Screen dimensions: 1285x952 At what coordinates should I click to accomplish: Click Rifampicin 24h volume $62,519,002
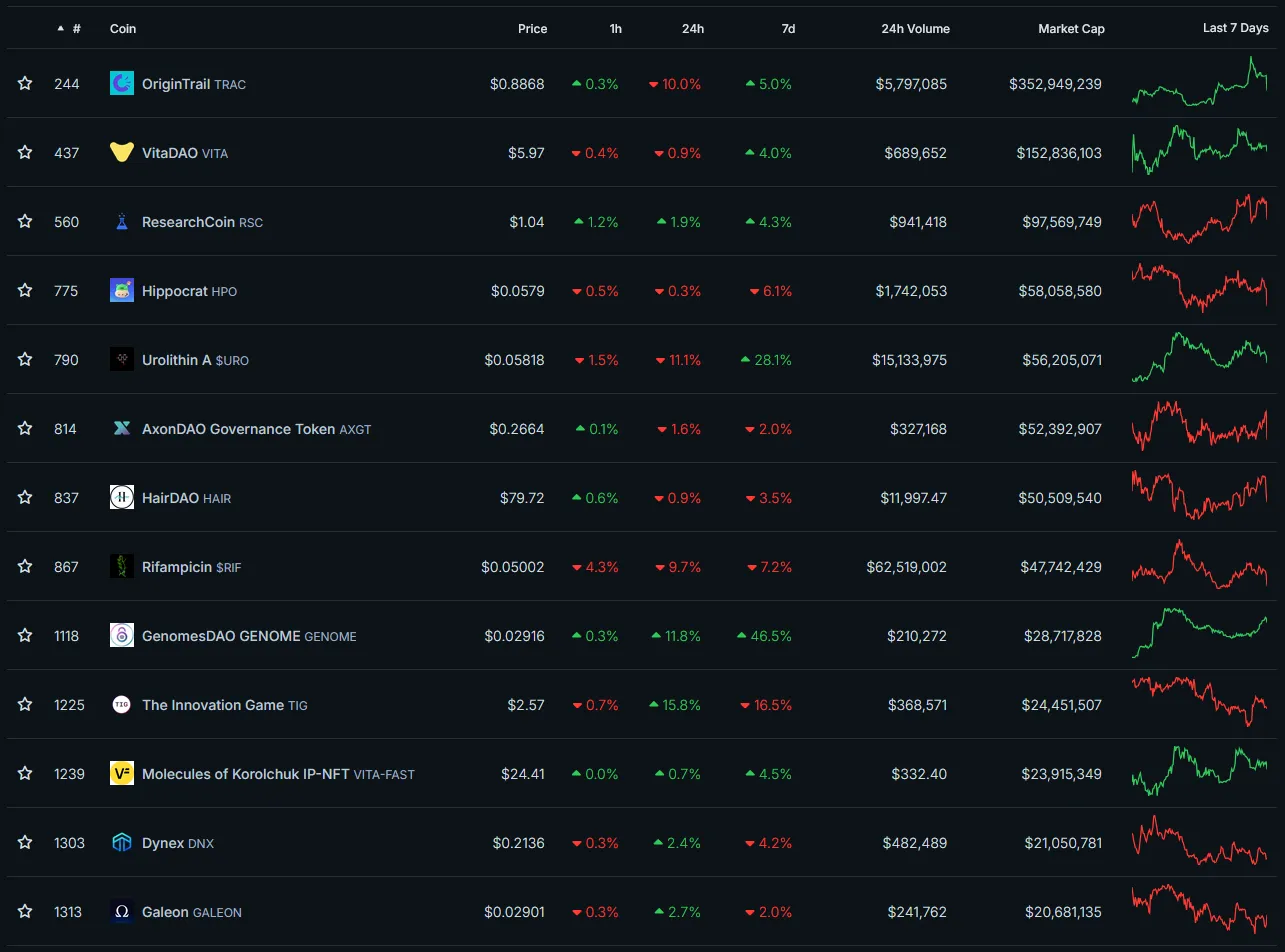point(907,567)
